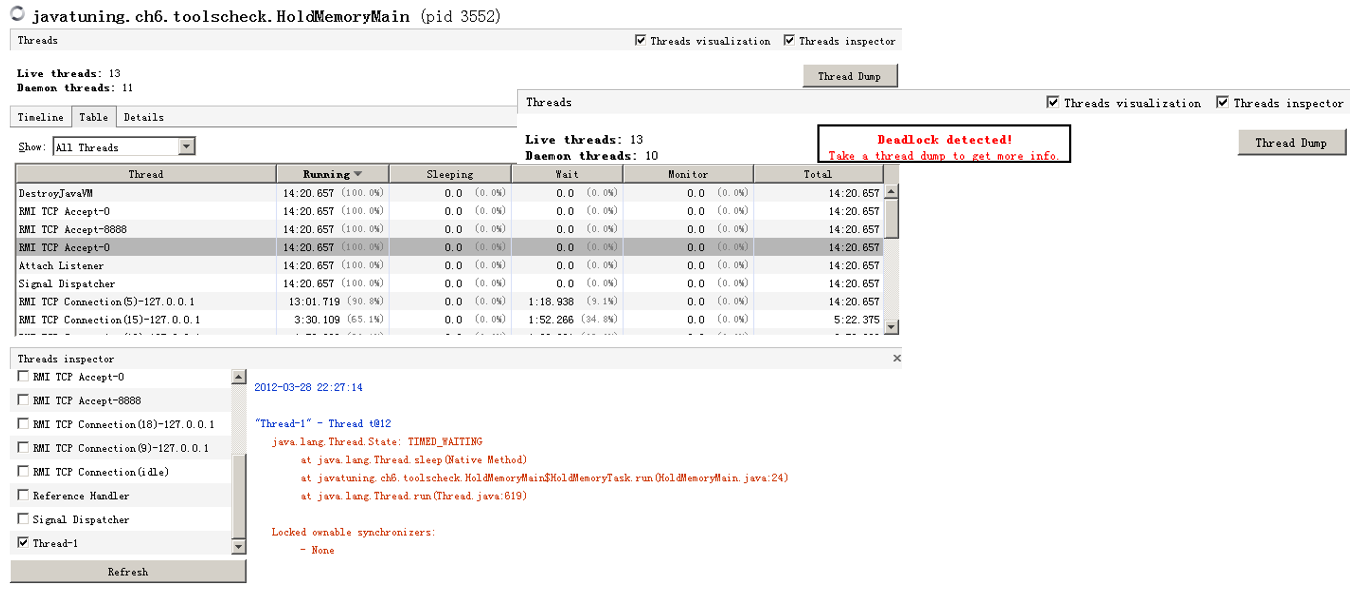Toggle Threads inspector checkbox at top
This screenshot has height=598, width=1355.
point(789,41)
